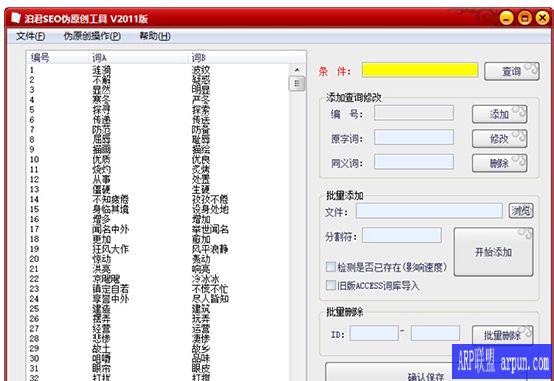Select row 3 with 明显
The width and height of the screenshot is (554, 381).
[x=158, y=90]
